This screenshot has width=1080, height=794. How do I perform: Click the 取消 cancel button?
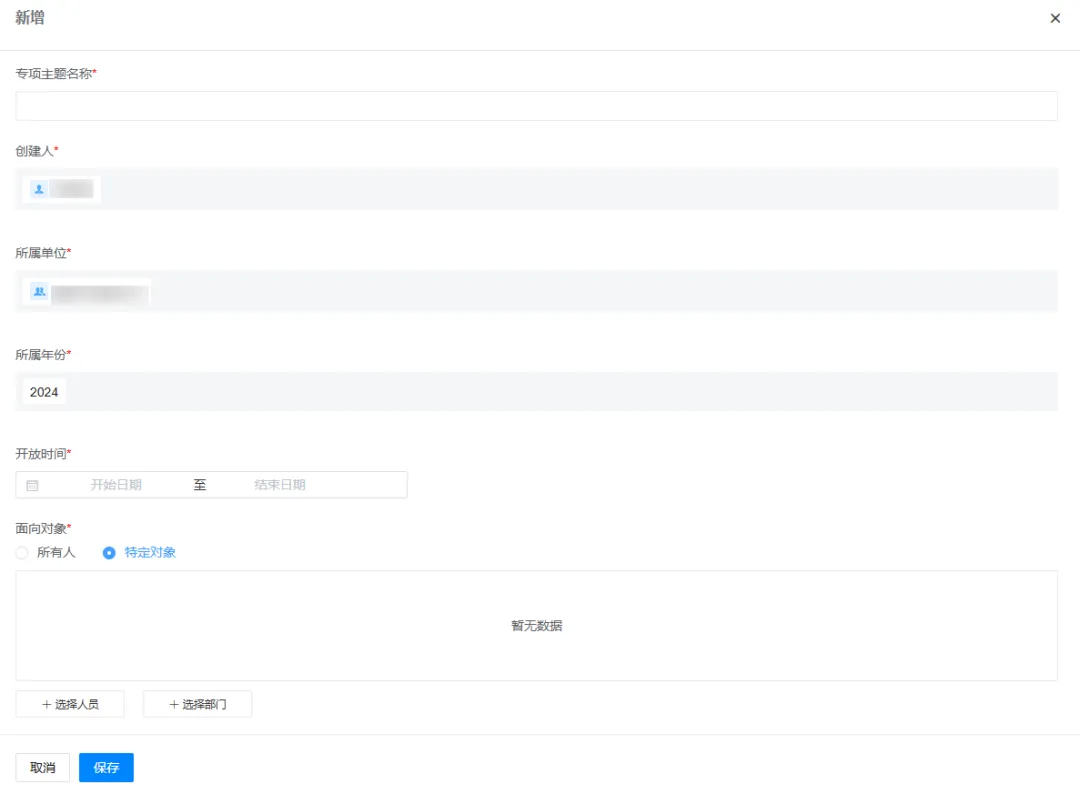43,767
